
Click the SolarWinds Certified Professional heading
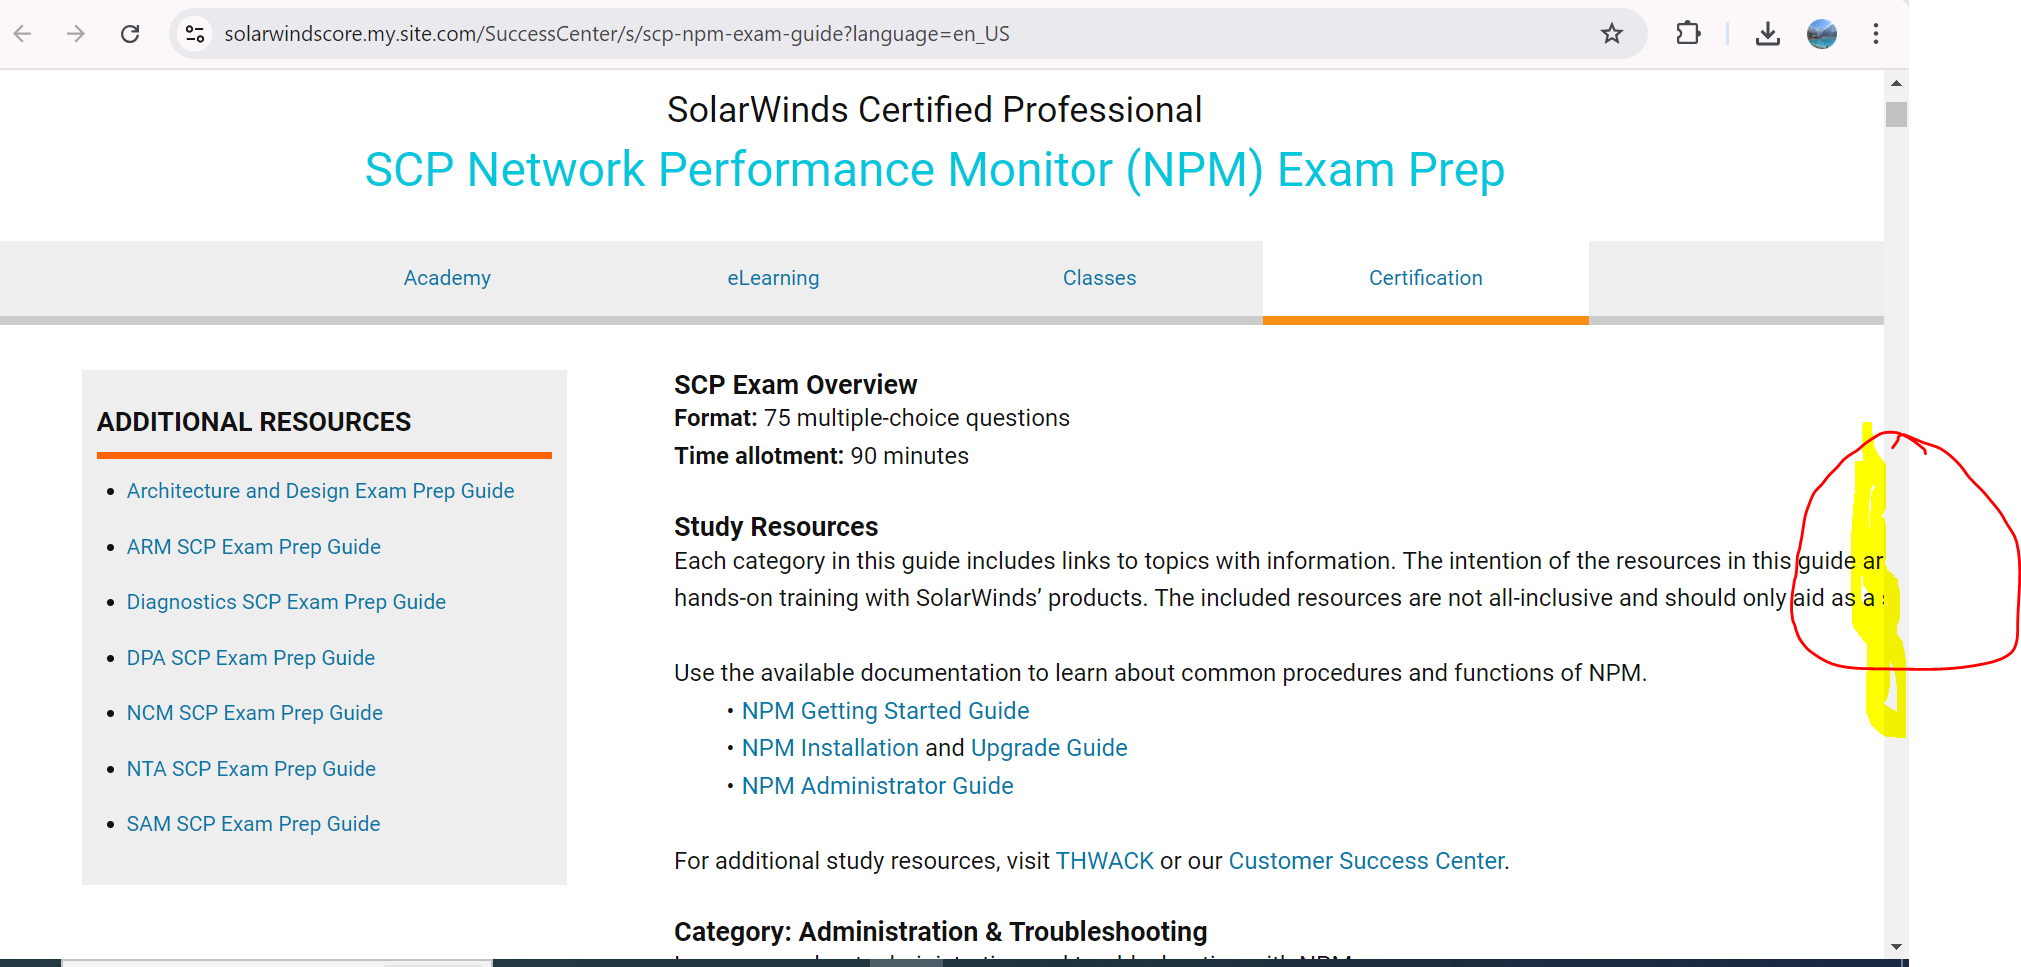click(934, 110)
